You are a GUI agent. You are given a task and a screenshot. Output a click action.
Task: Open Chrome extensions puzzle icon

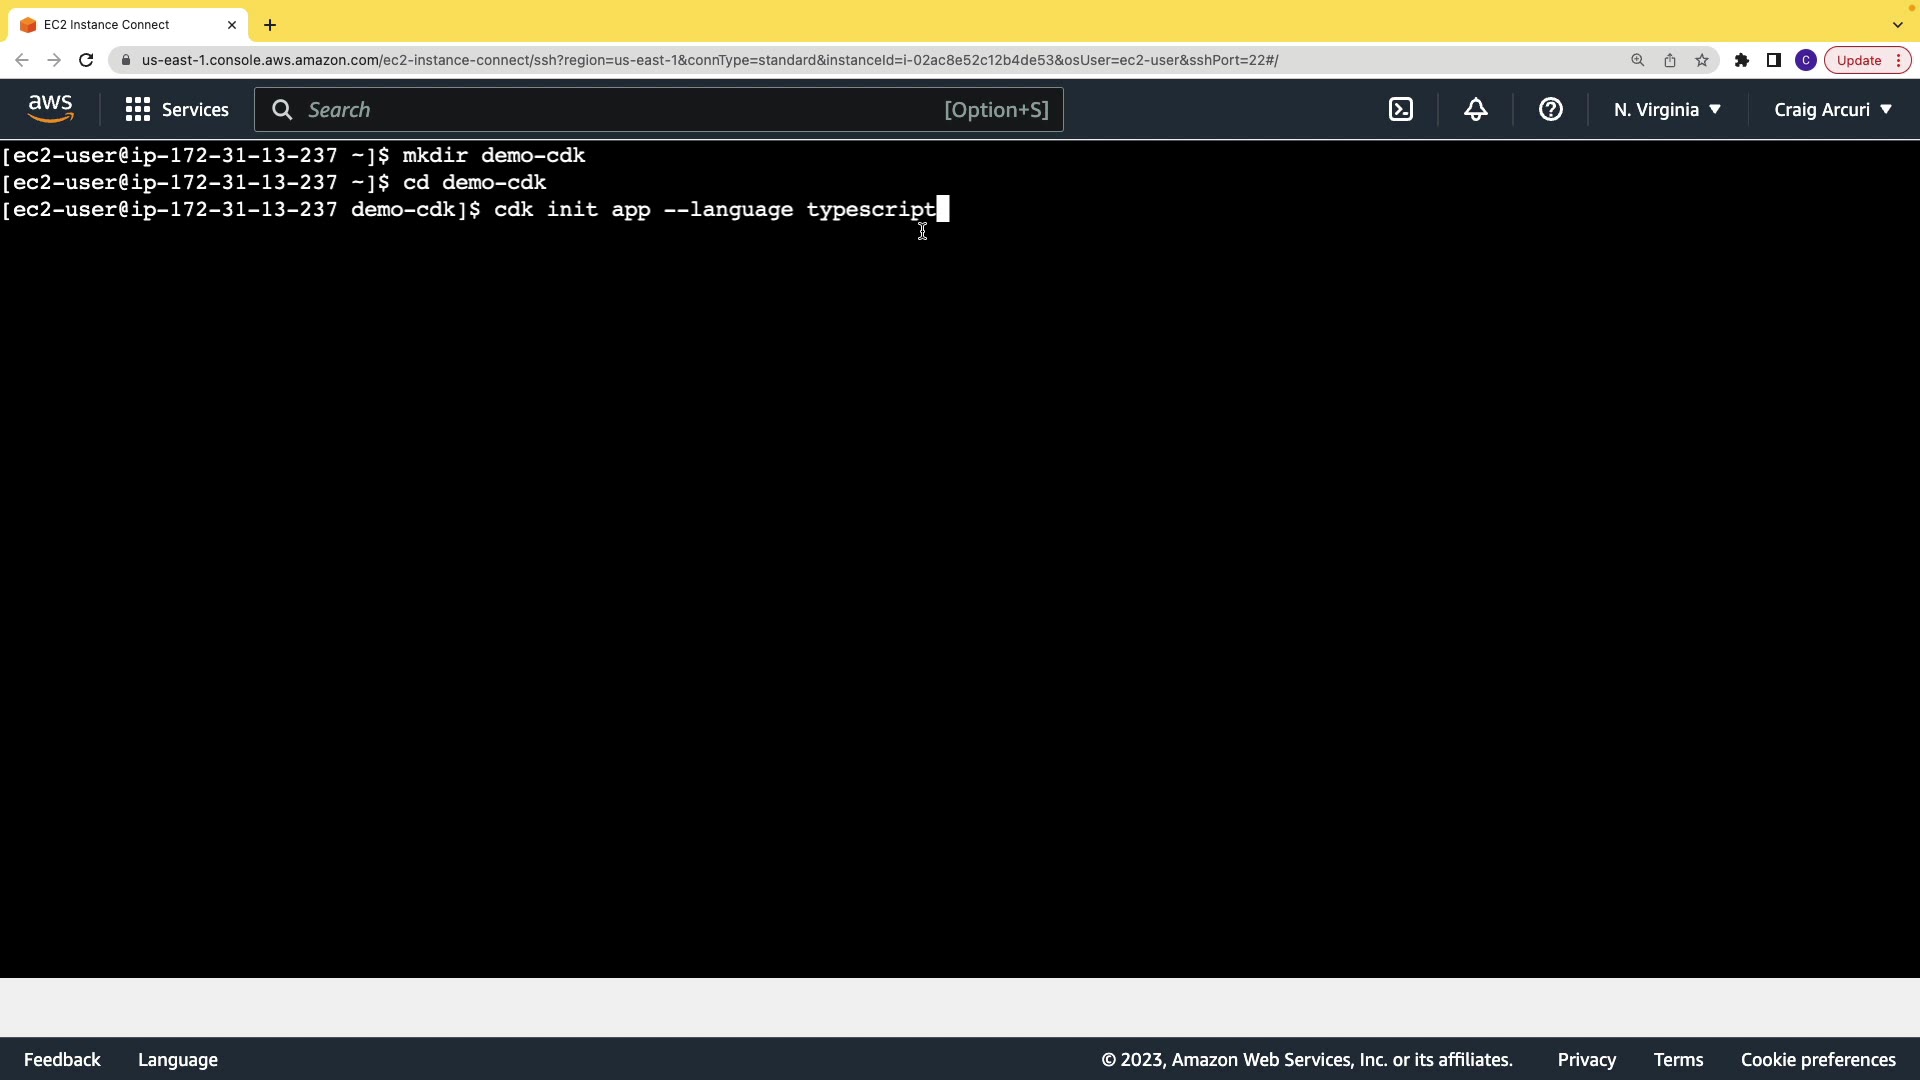1741,60
